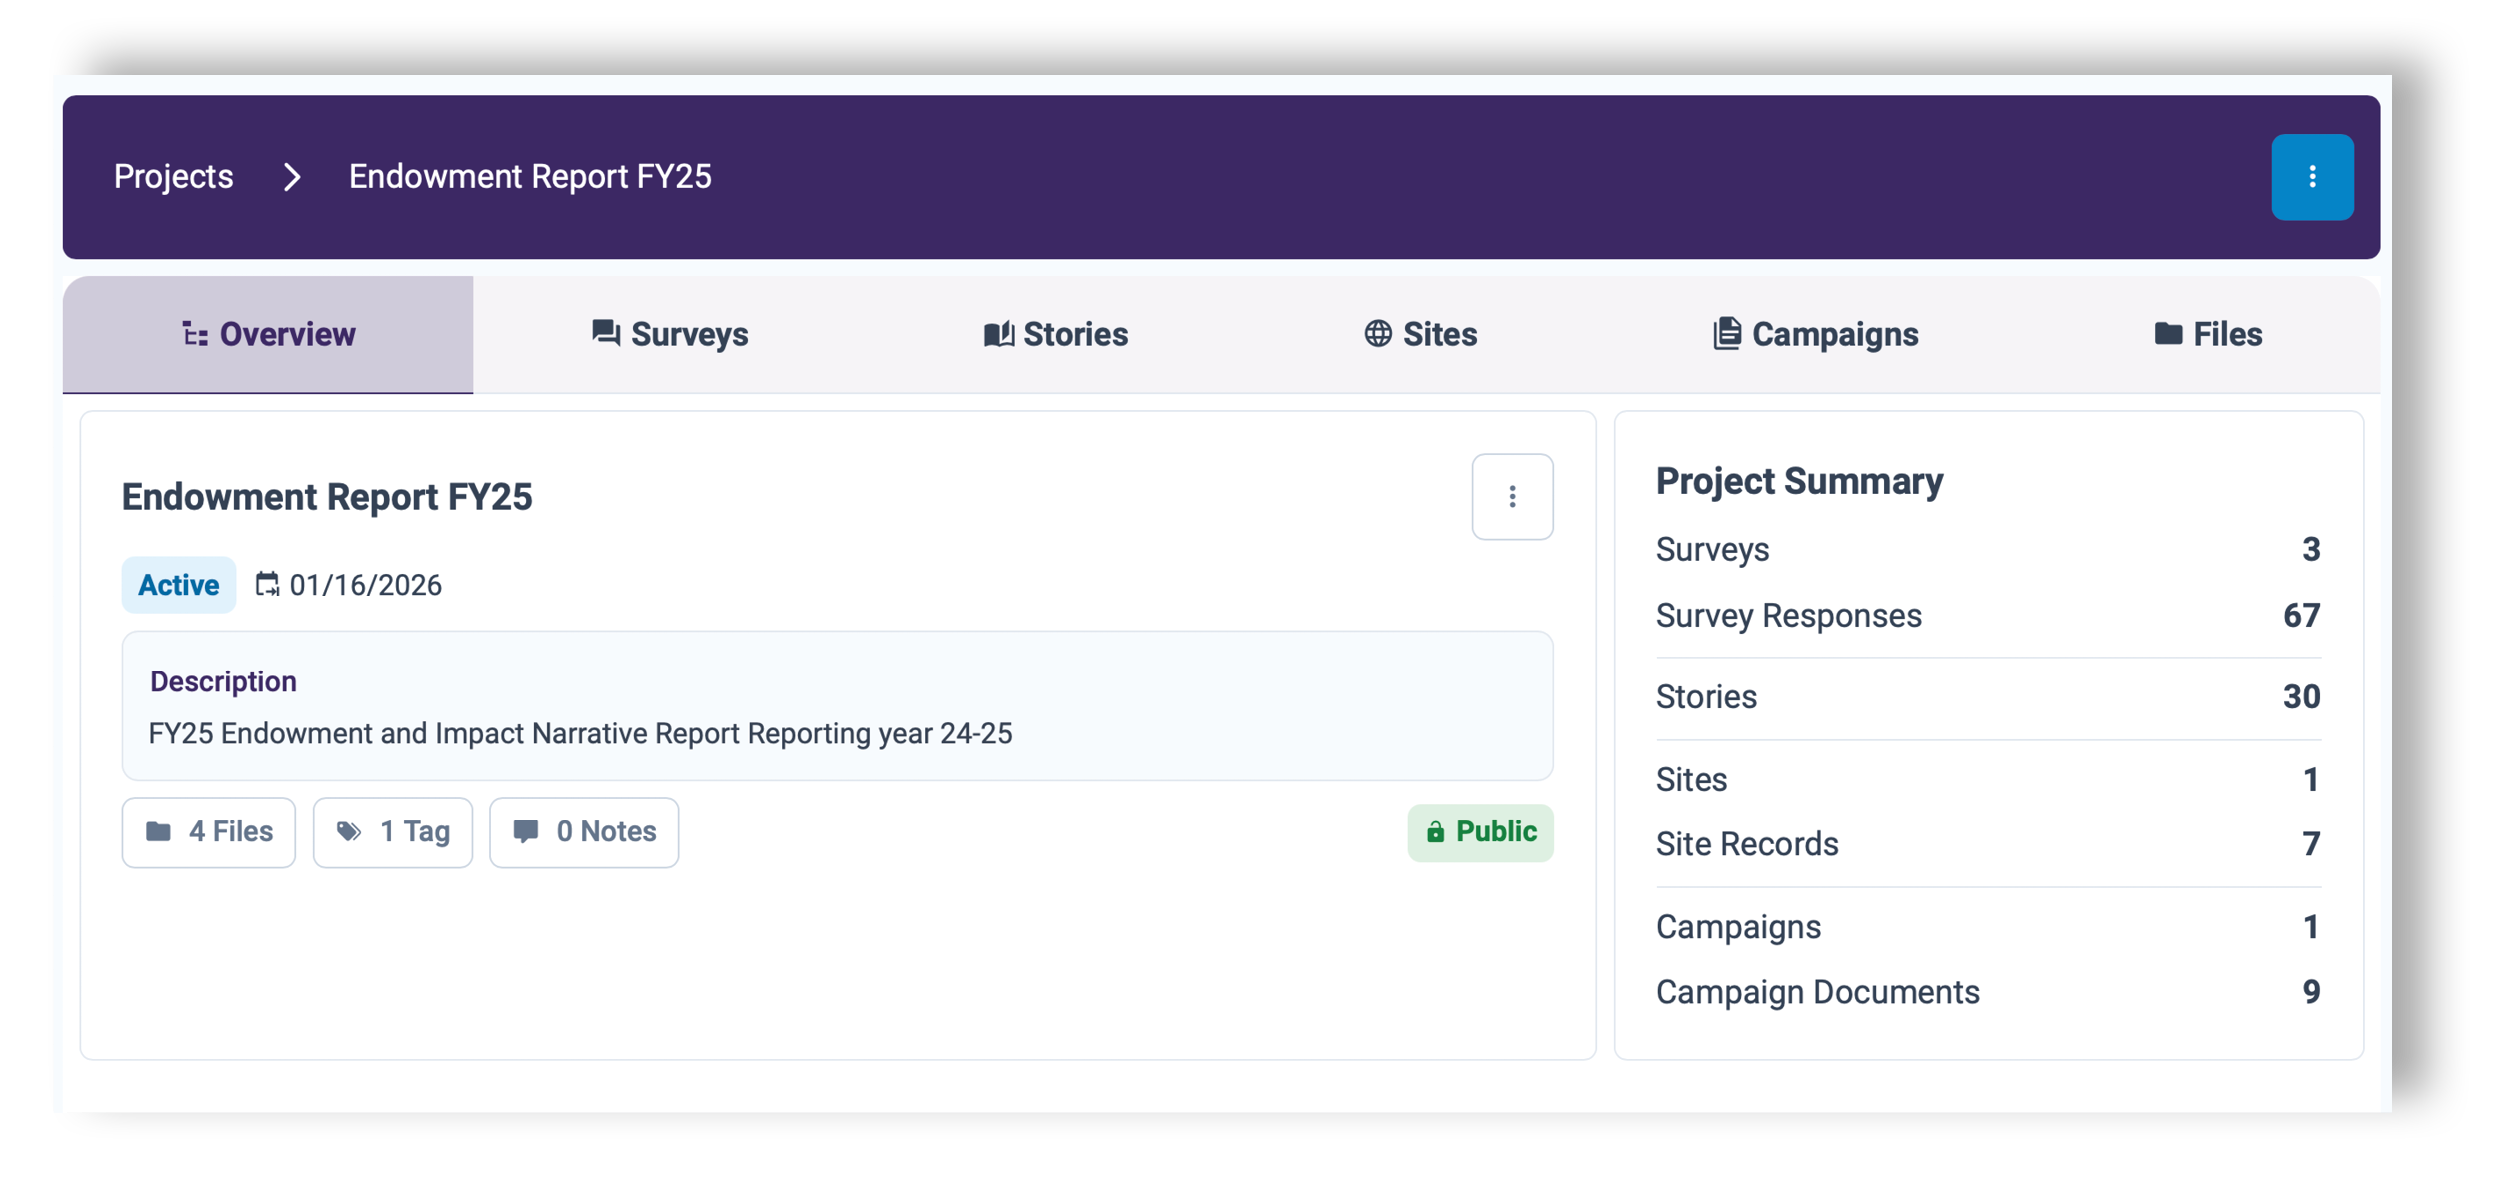Open the 4 Files button

click(x=209, y=832)
